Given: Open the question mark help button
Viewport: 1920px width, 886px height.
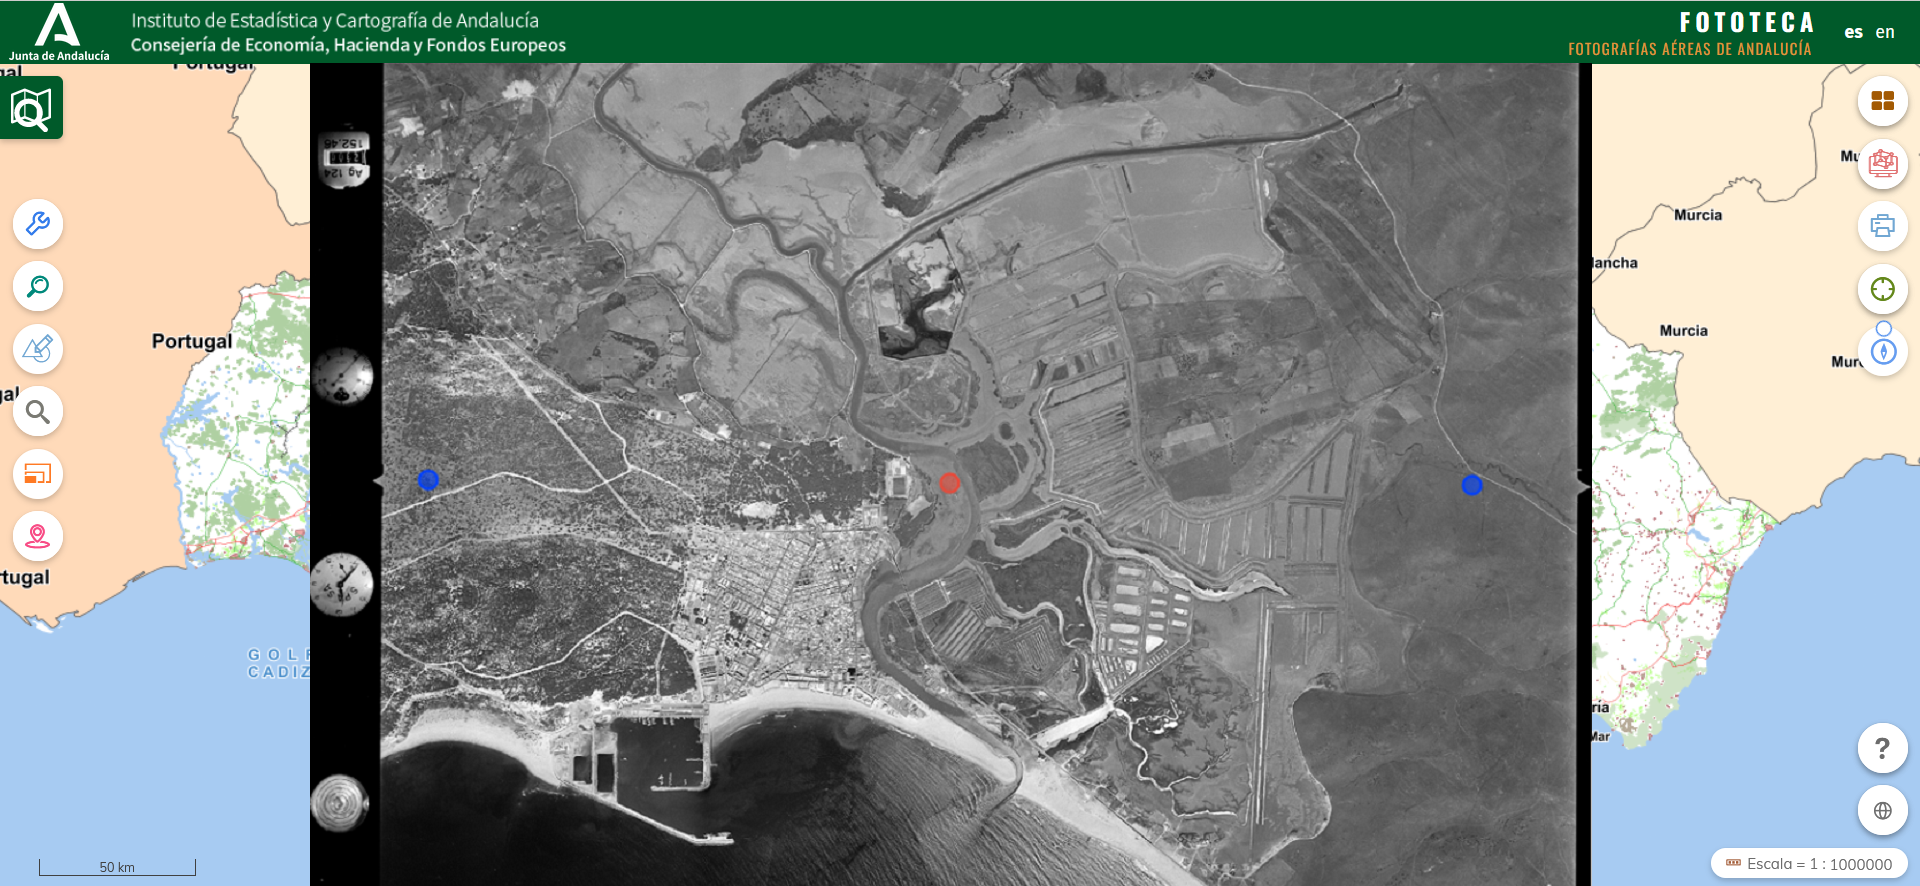Looking at the screenshot, I should coord(1883,748).
